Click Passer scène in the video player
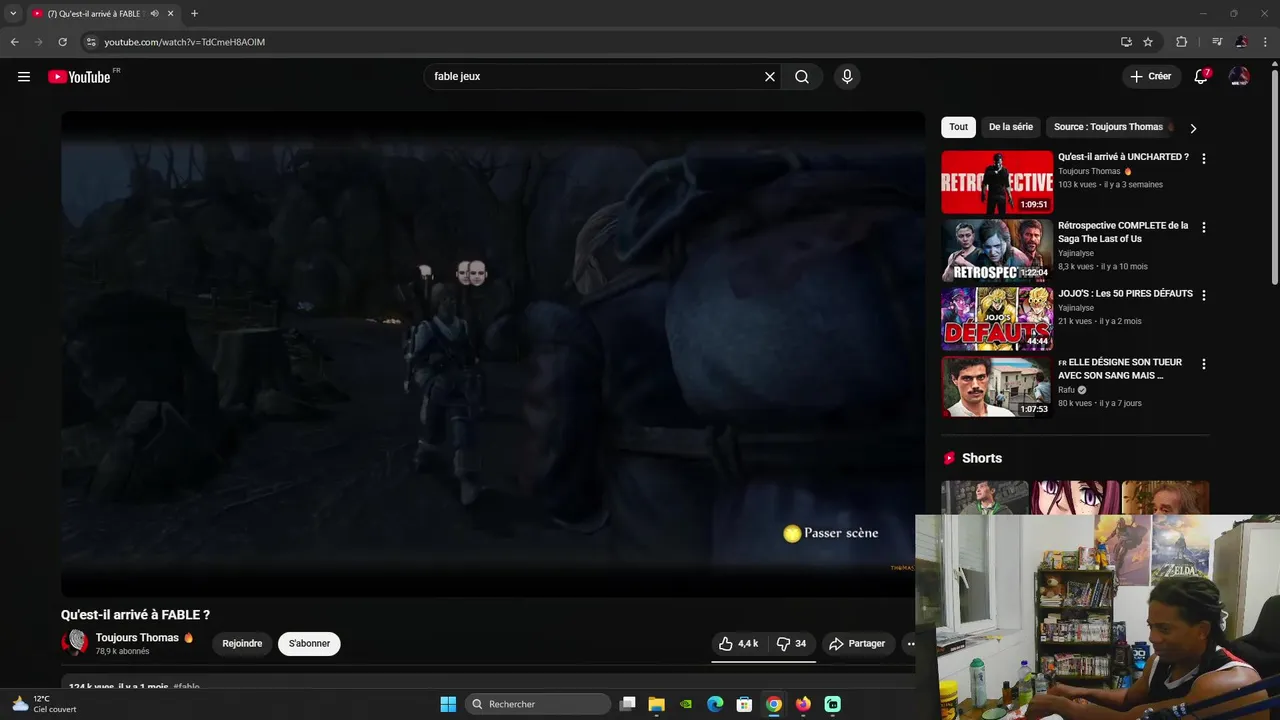Viewport: 1280px width, 720px height. tap(831, 533)
